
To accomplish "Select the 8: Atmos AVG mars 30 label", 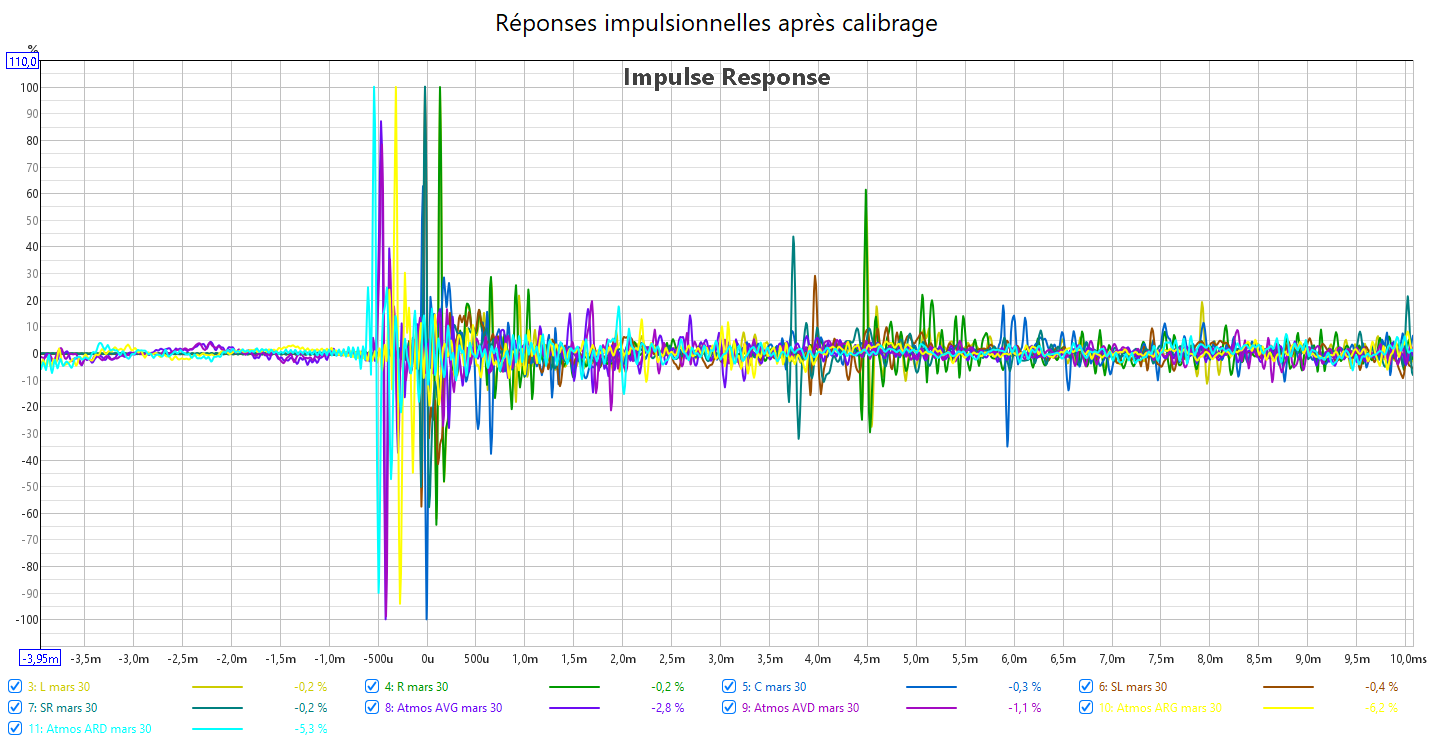I will tap(443, 708).
